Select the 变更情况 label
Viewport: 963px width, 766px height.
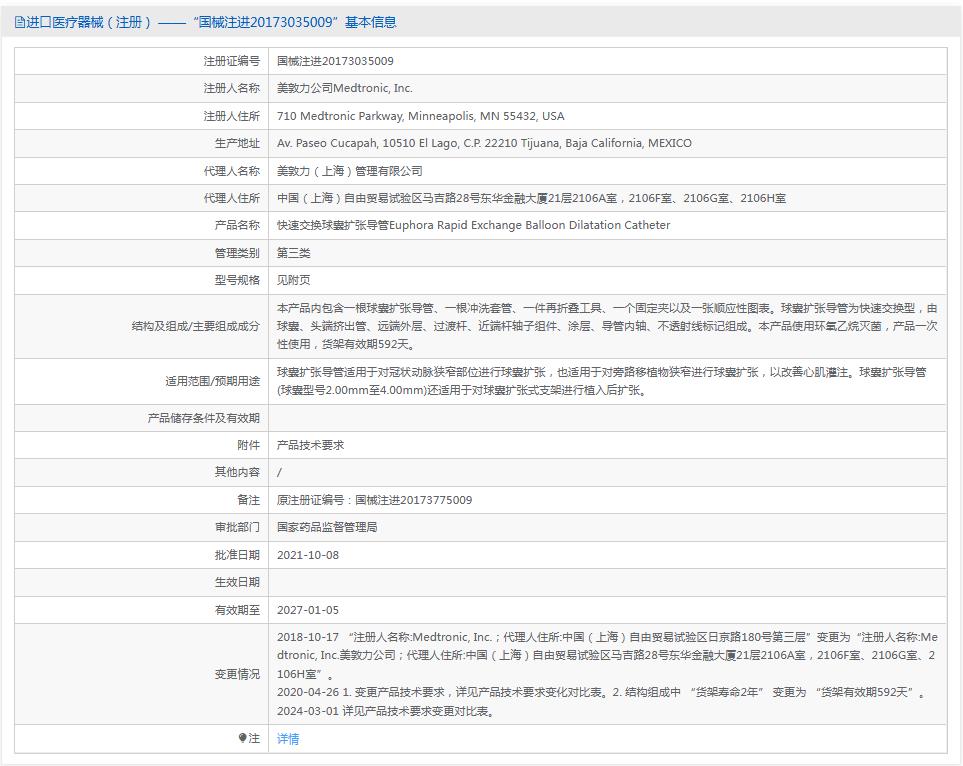pos(237,674)
